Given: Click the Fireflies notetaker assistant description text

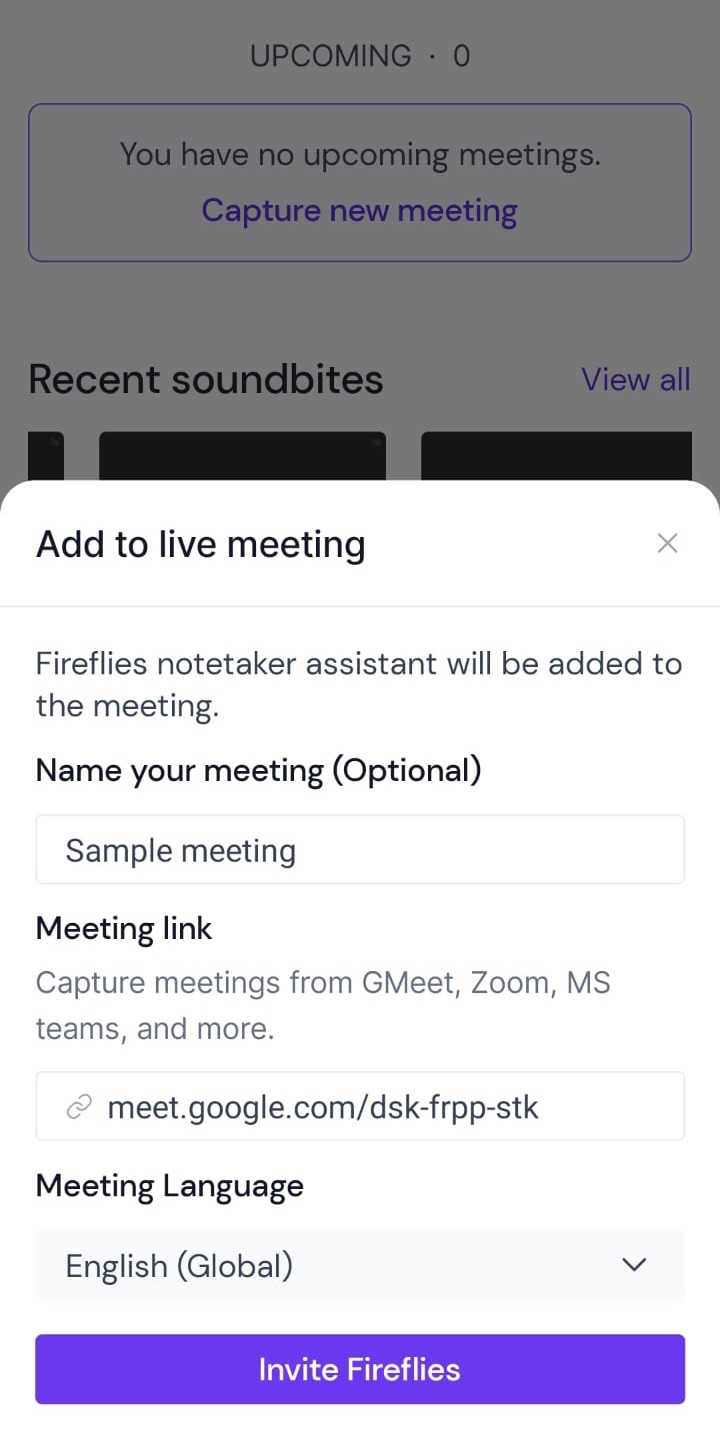Looking at the screenshot, I should tap(359, 684).
